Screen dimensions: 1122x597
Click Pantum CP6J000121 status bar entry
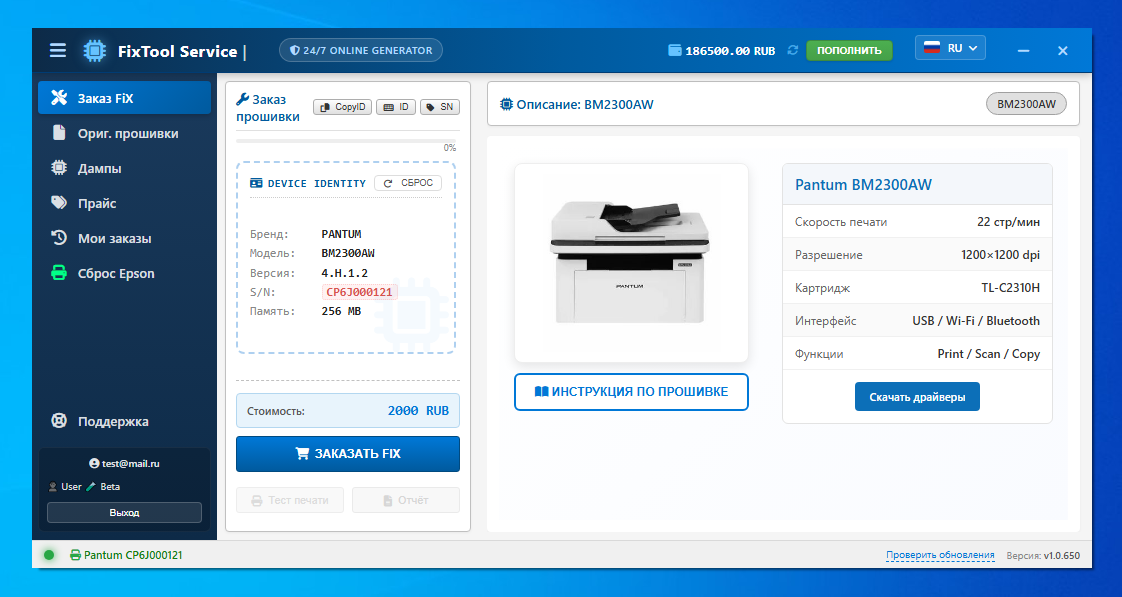126,555
